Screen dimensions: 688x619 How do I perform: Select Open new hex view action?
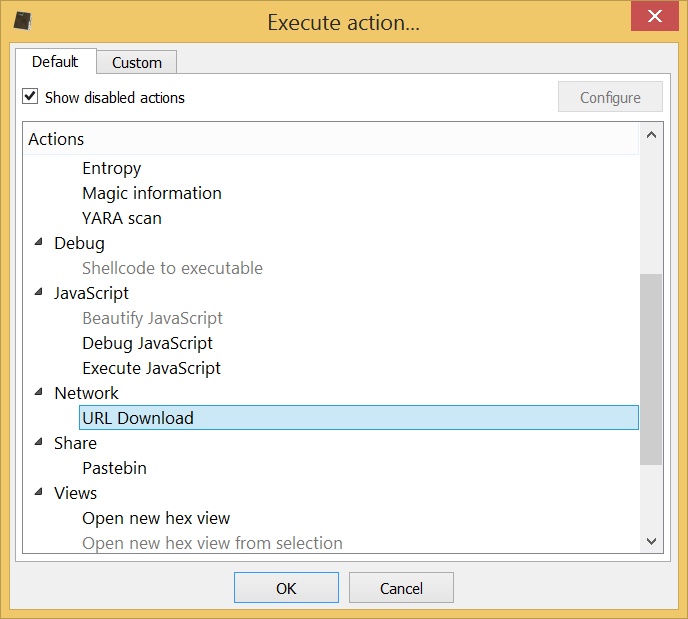point(156,519)
